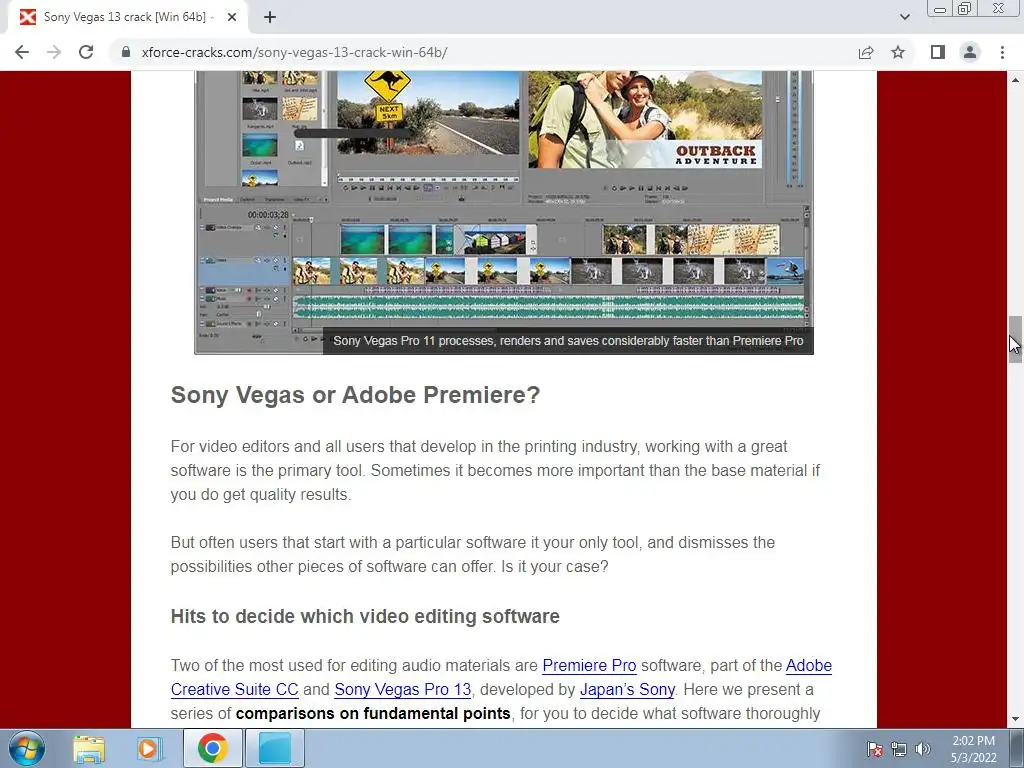The image size is (1024, 768).
Task: Click the scrollbar down arrow
Action: 1015,720
